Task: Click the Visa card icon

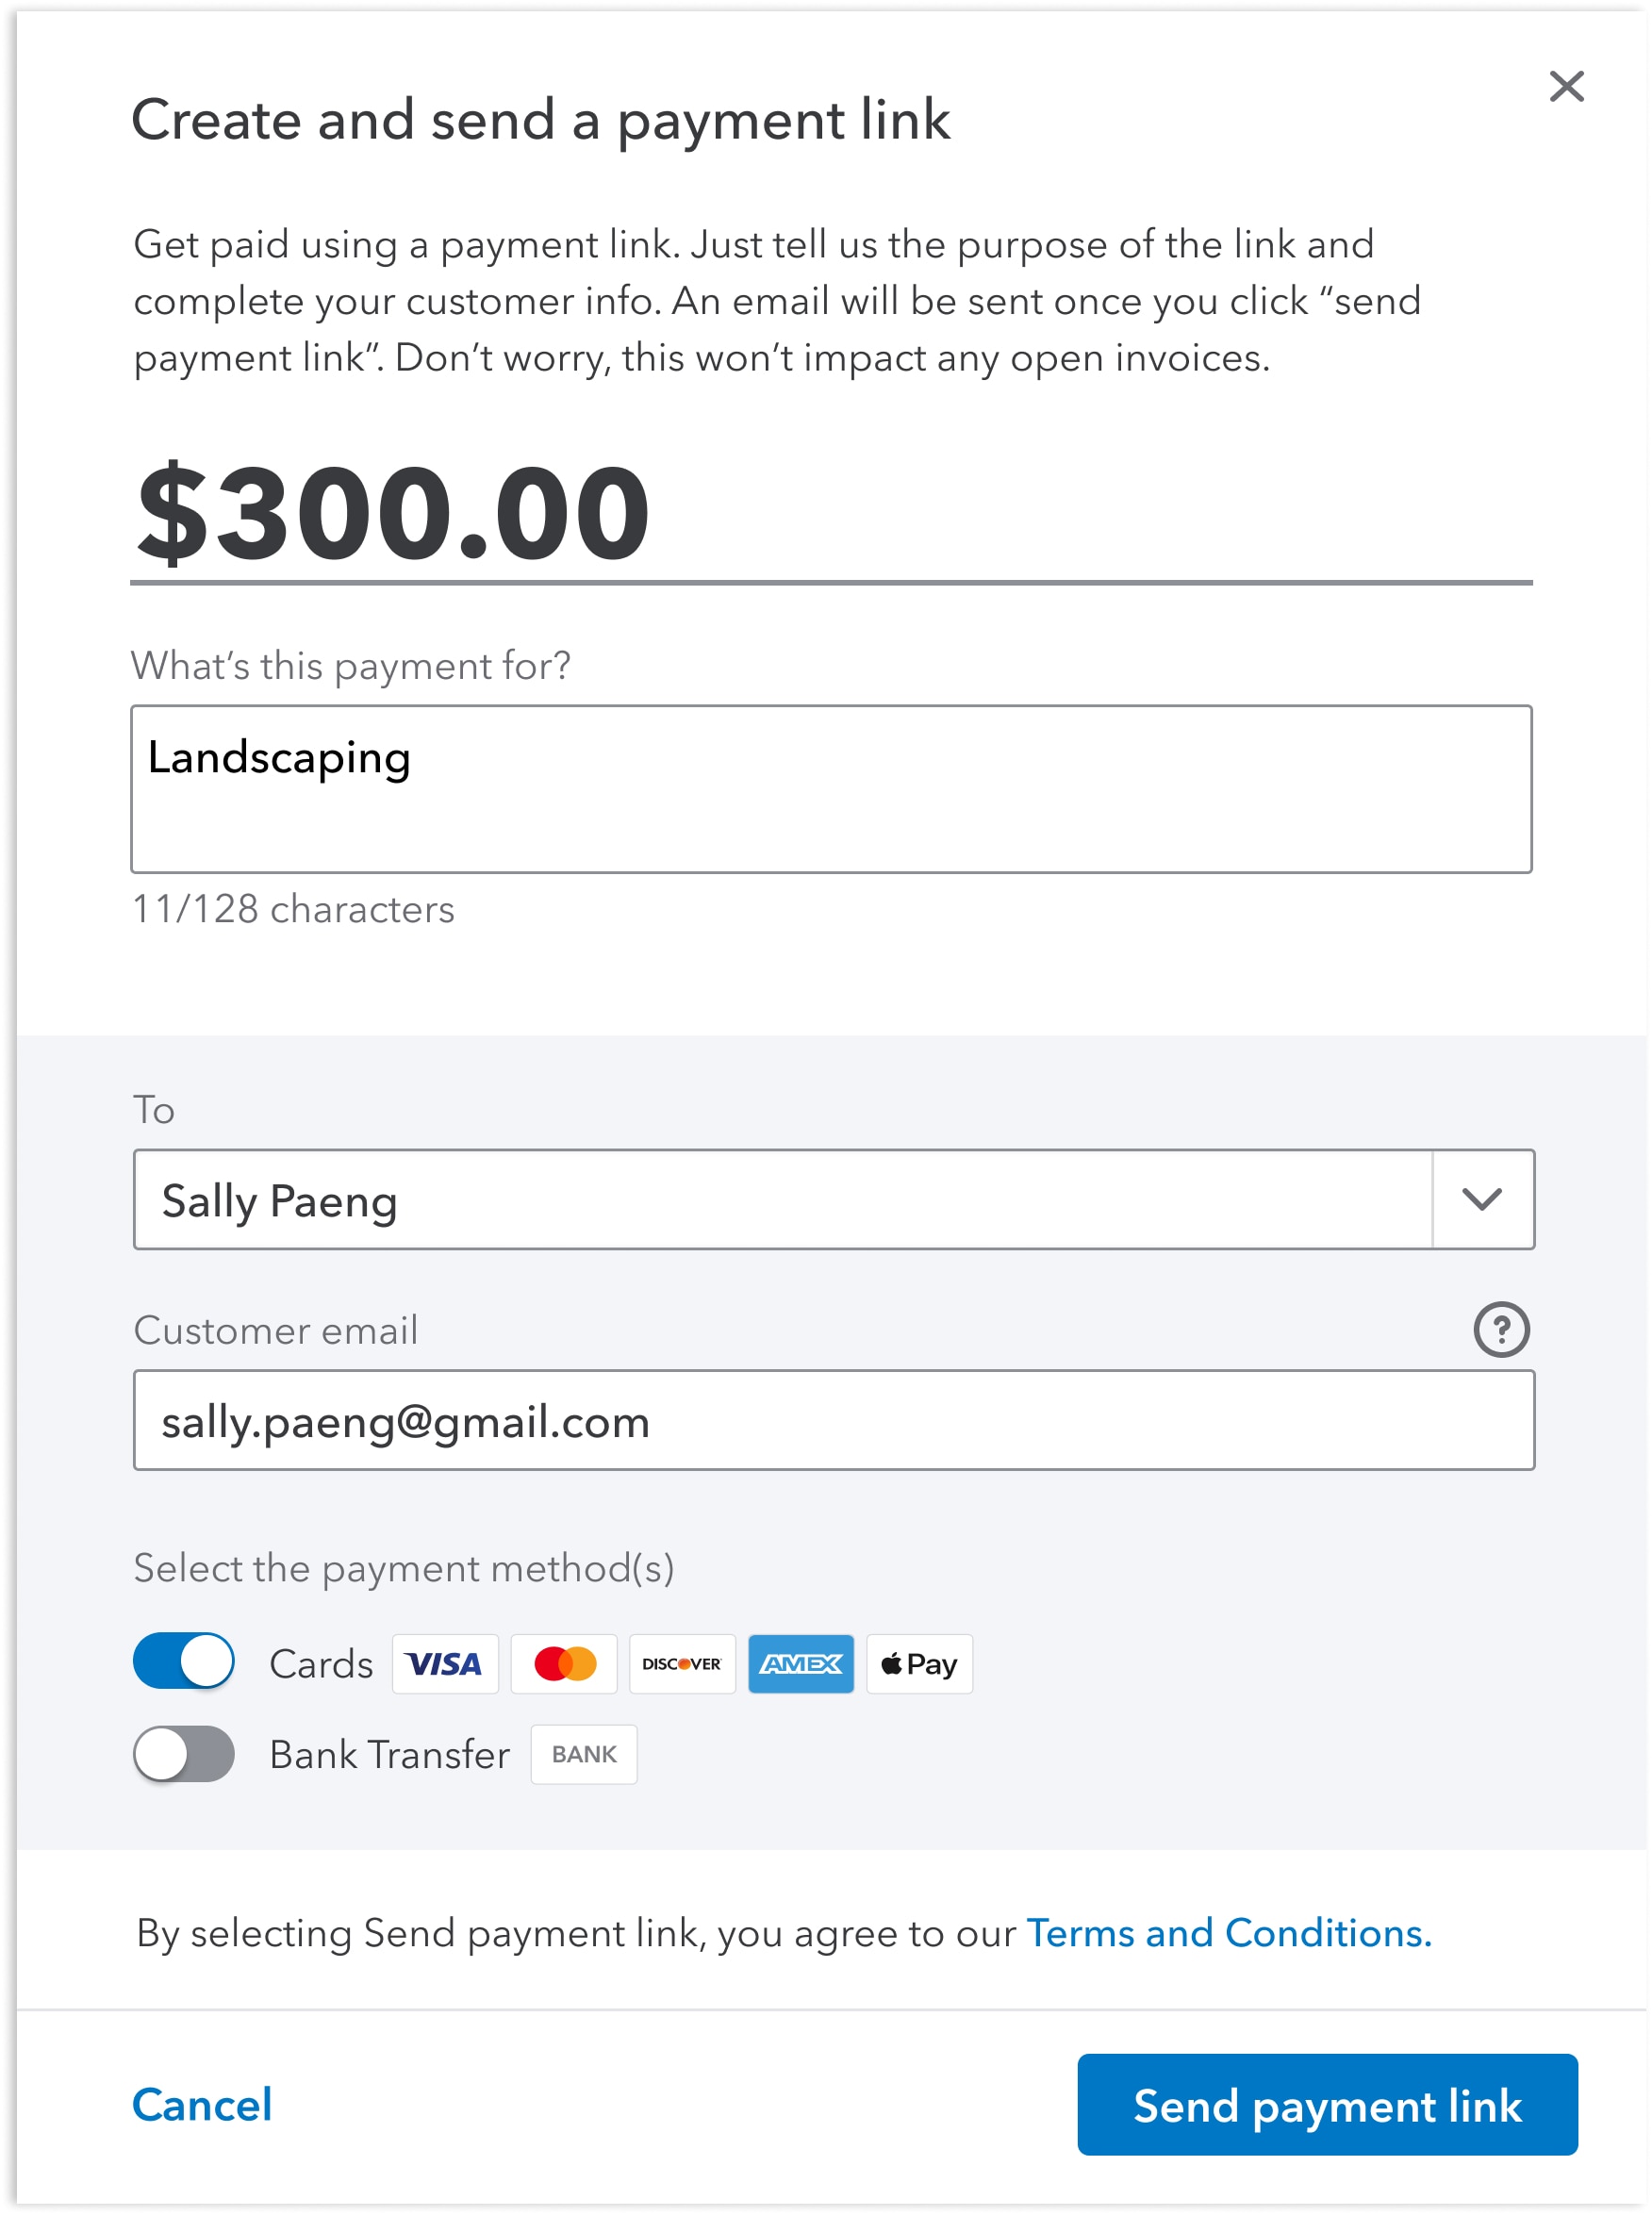Action: (445, 1664)
